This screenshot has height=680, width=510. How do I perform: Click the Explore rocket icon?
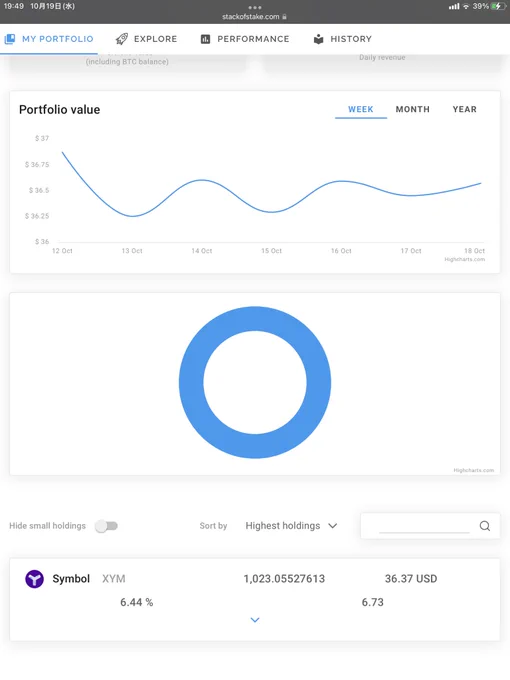click(122, 39)
